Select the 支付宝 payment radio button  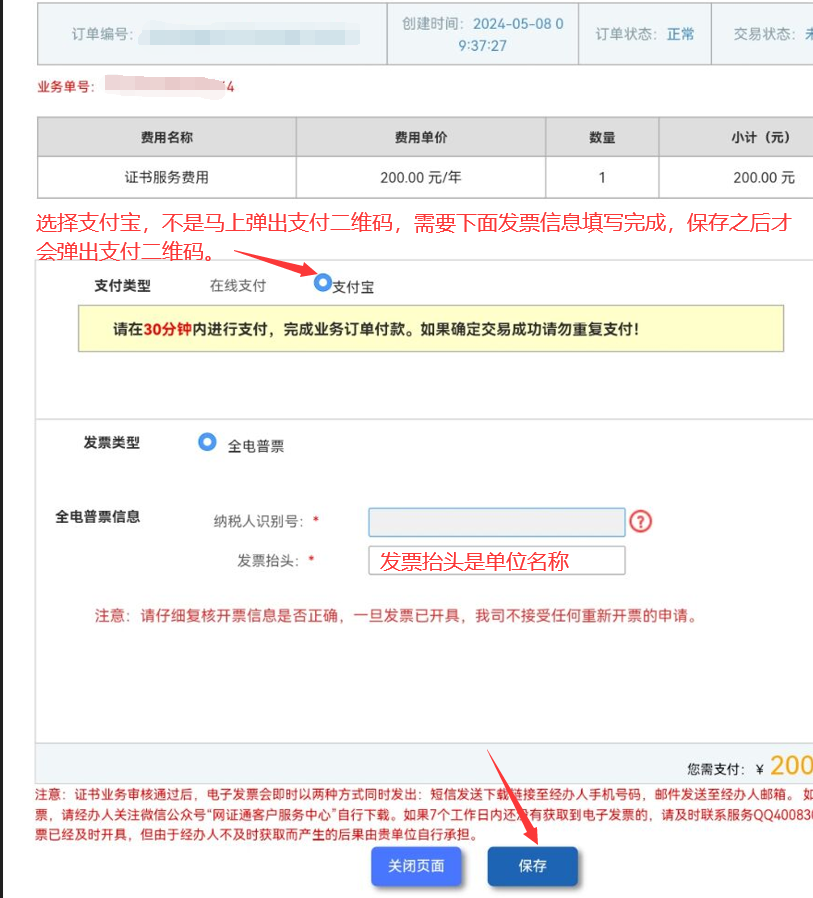[x=323, y=283]
